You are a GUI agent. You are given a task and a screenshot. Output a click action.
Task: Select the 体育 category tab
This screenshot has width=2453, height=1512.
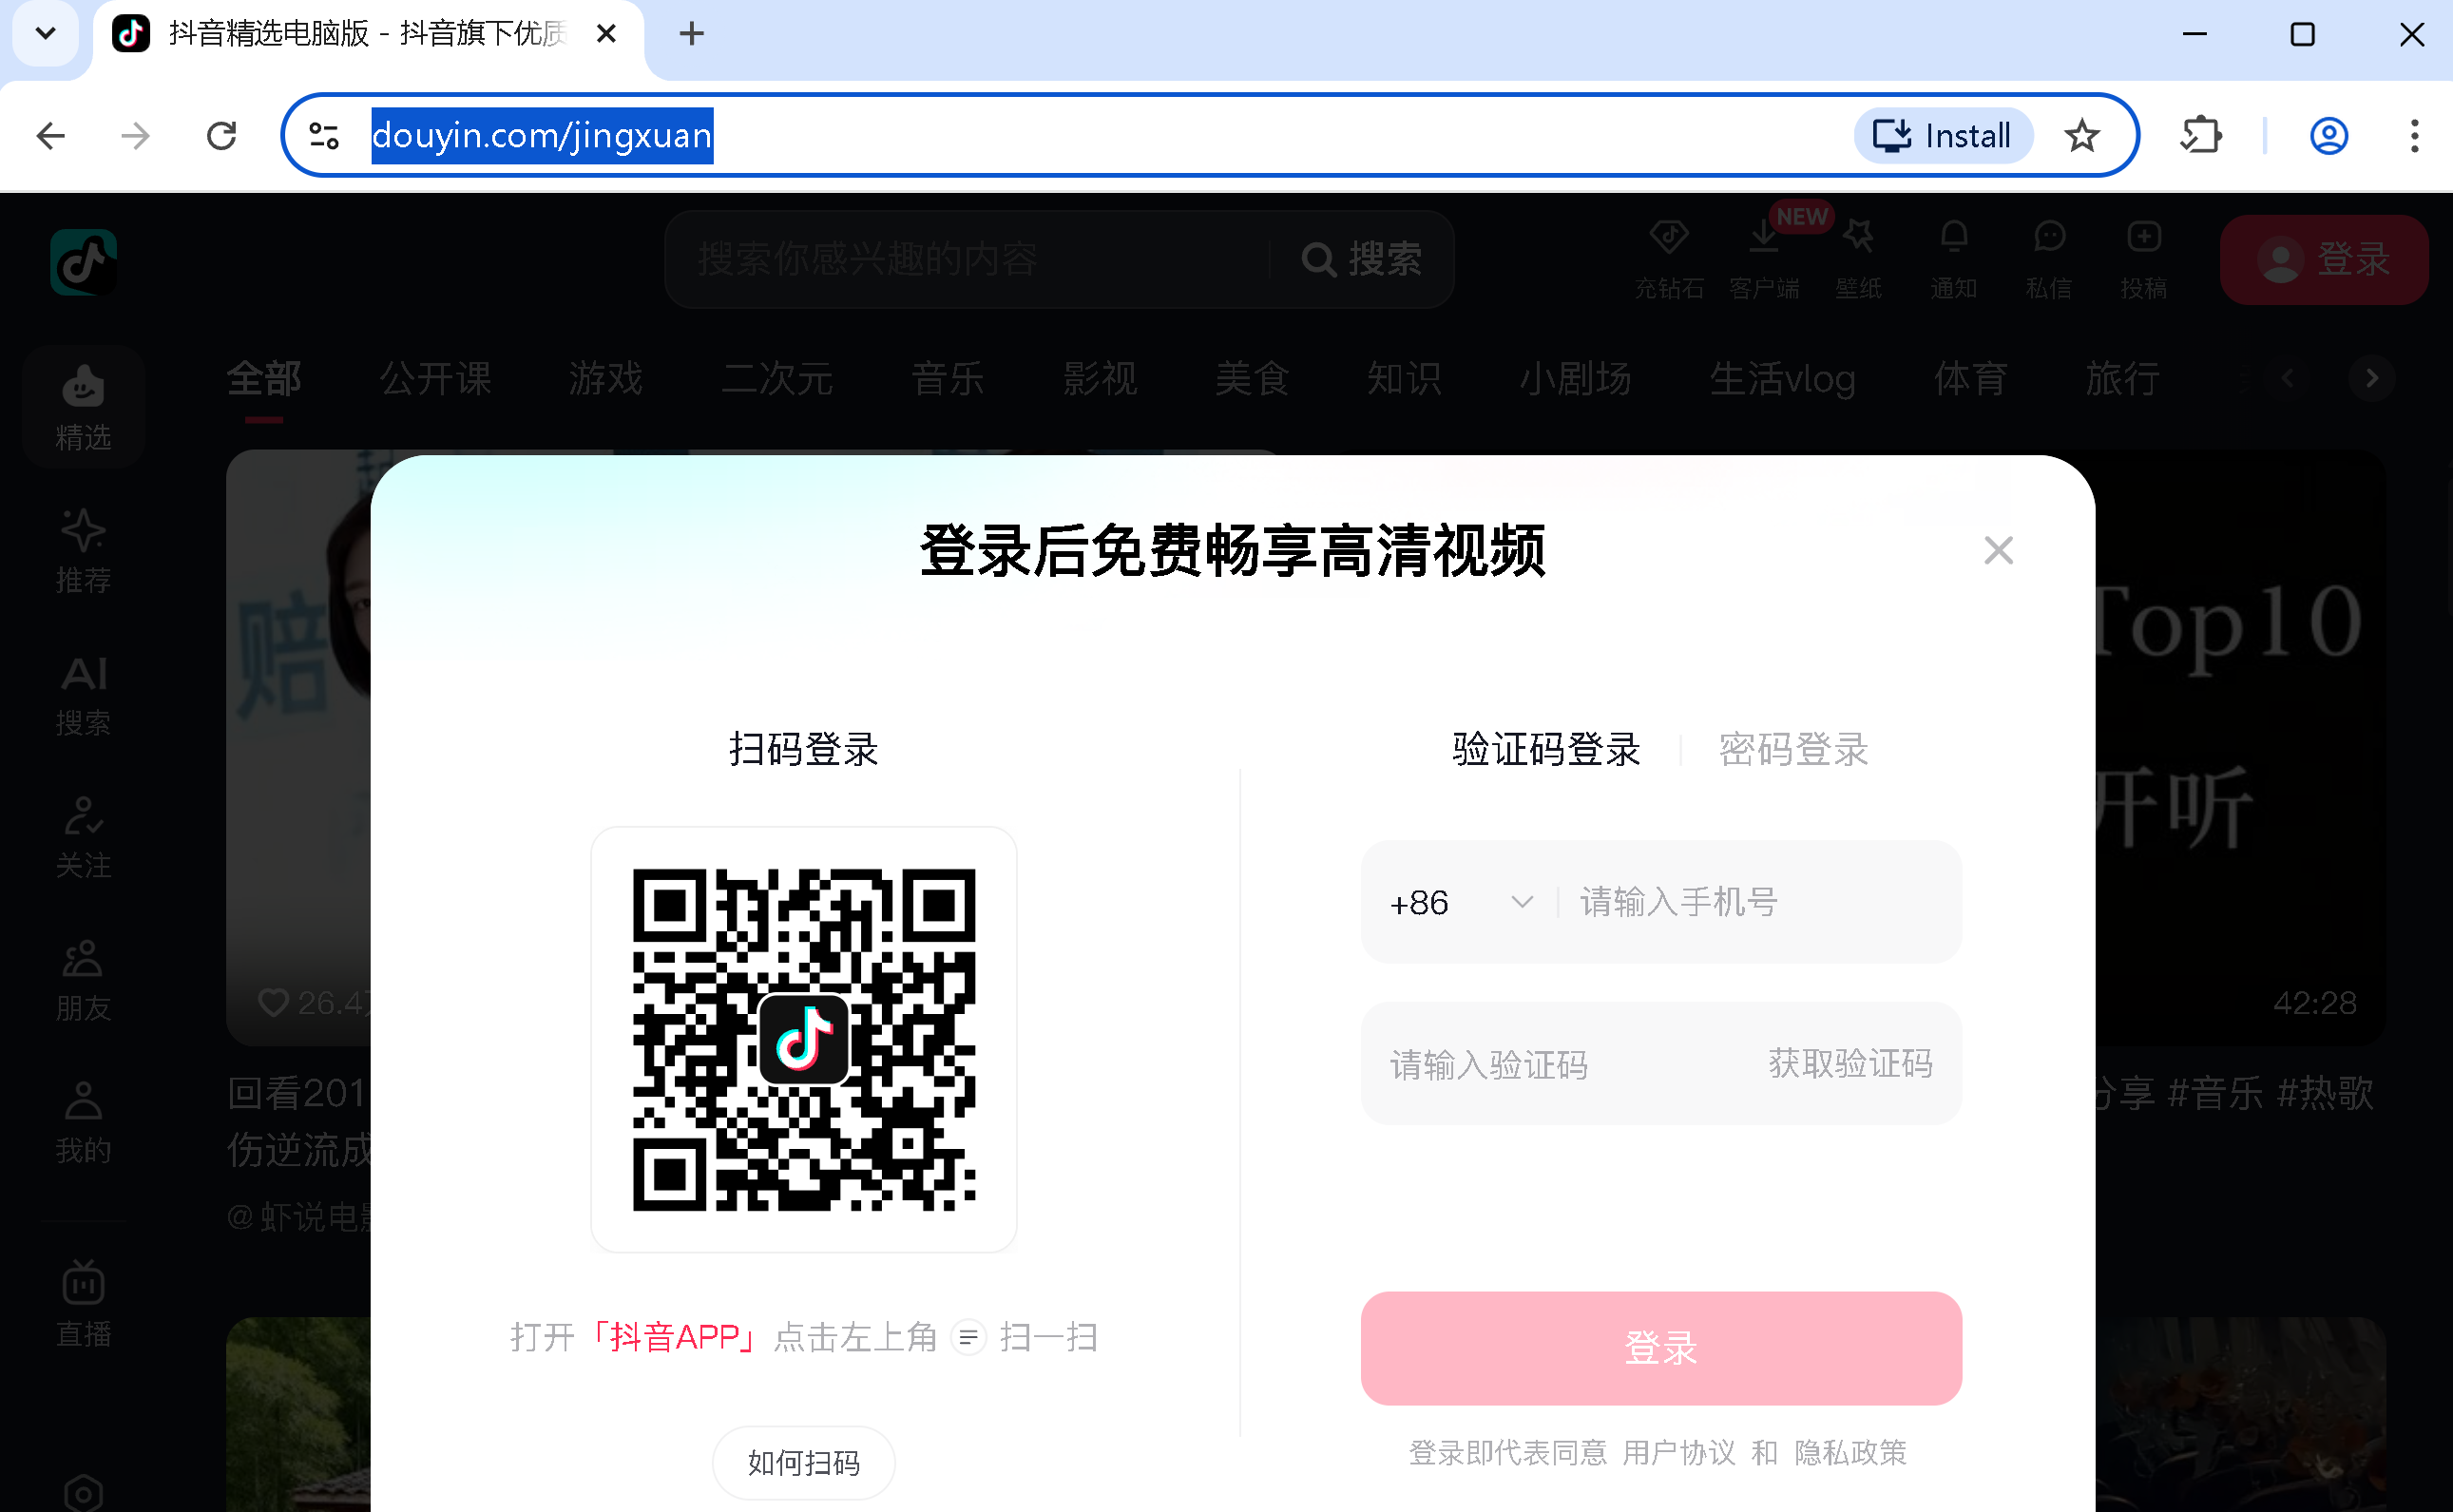[1970, 379]
